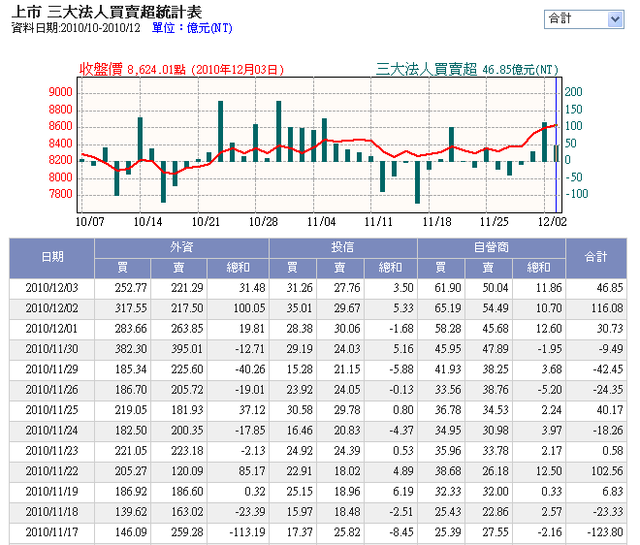
Task: Select the date cell 2010/11/23
Action: 52,451
